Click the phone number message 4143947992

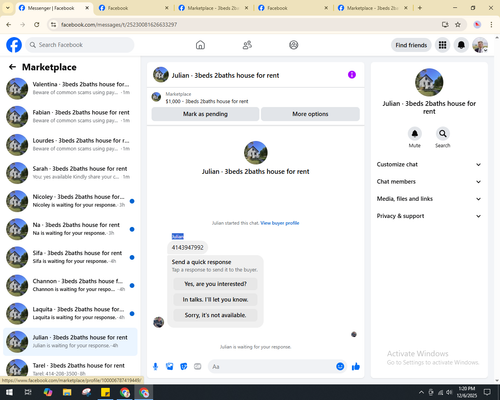click(187, 247)
